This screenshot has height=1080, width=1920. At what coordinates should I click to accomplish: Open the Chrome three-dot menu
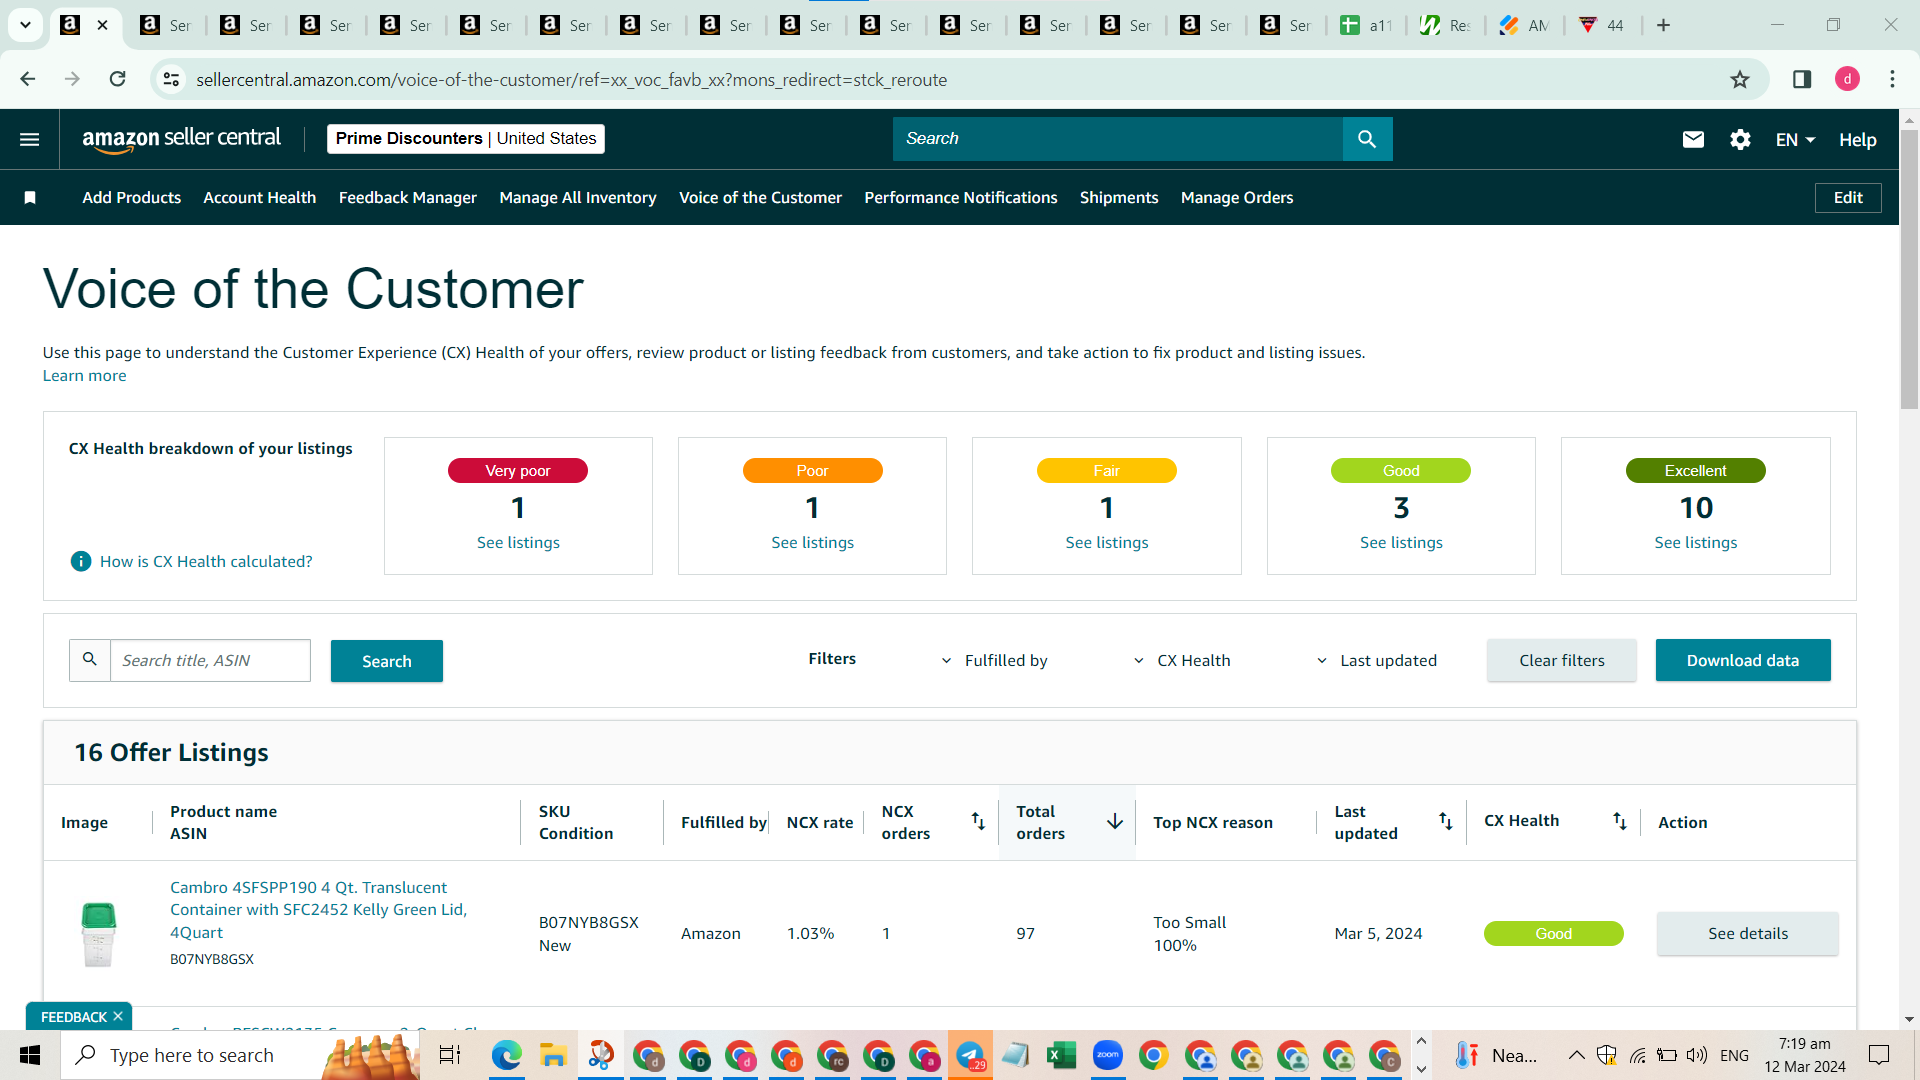click(x=1892, y=79)
